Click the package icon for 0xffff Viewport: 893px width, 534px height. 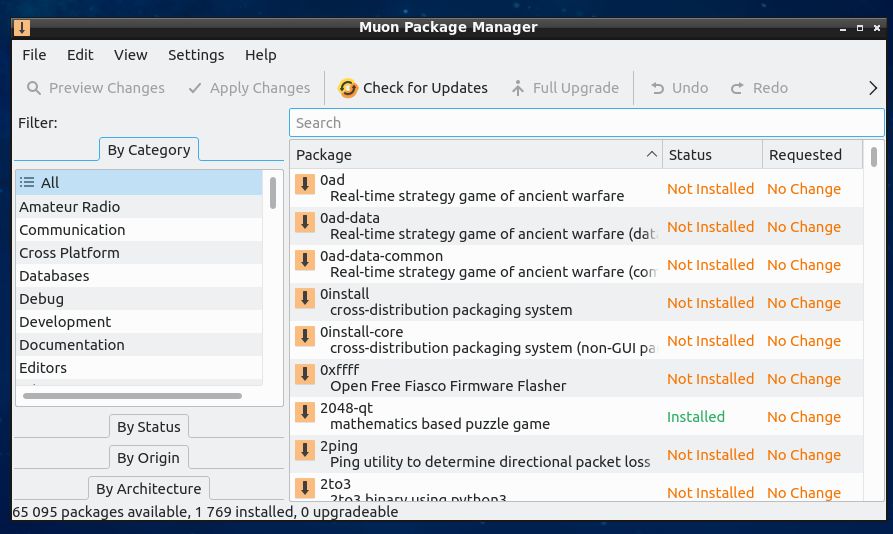(x=305, y=375)
